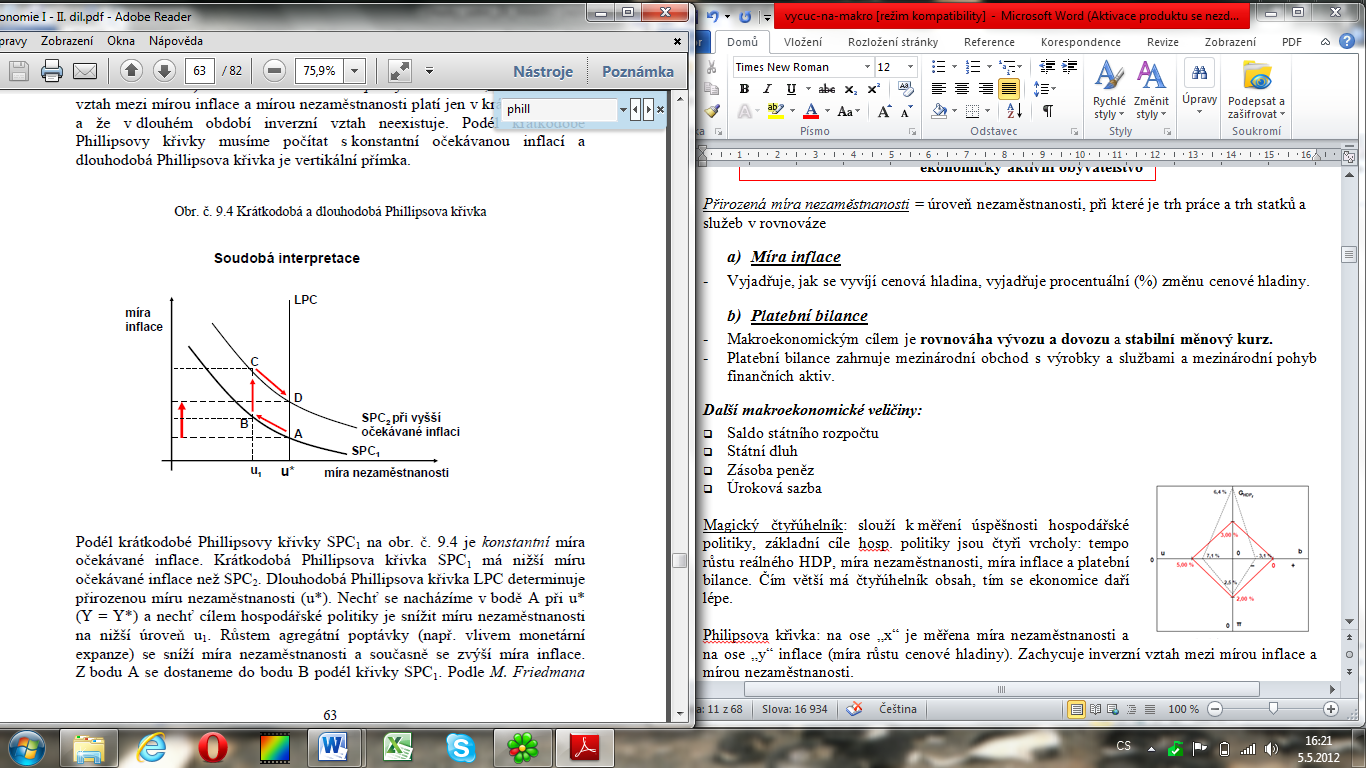Print the PDF in Adobe Reader

coord(52,71)
